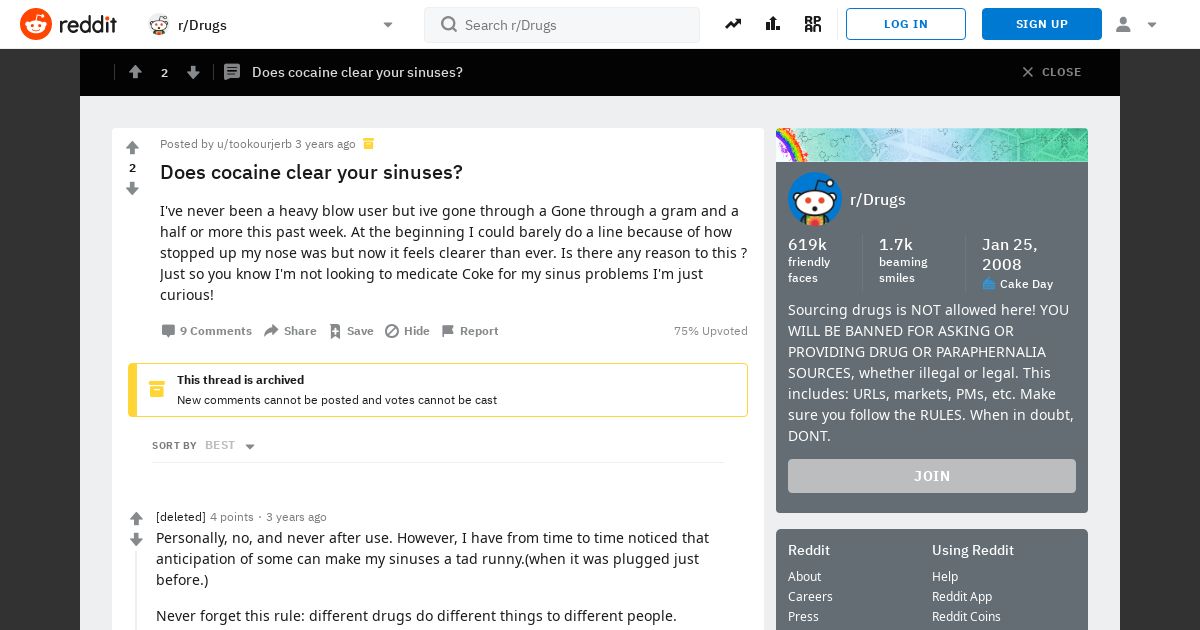Open the Sort By Best dropdown
Image resolution: width=1200 pixels, height=630 pixels.
coord(230,446)
